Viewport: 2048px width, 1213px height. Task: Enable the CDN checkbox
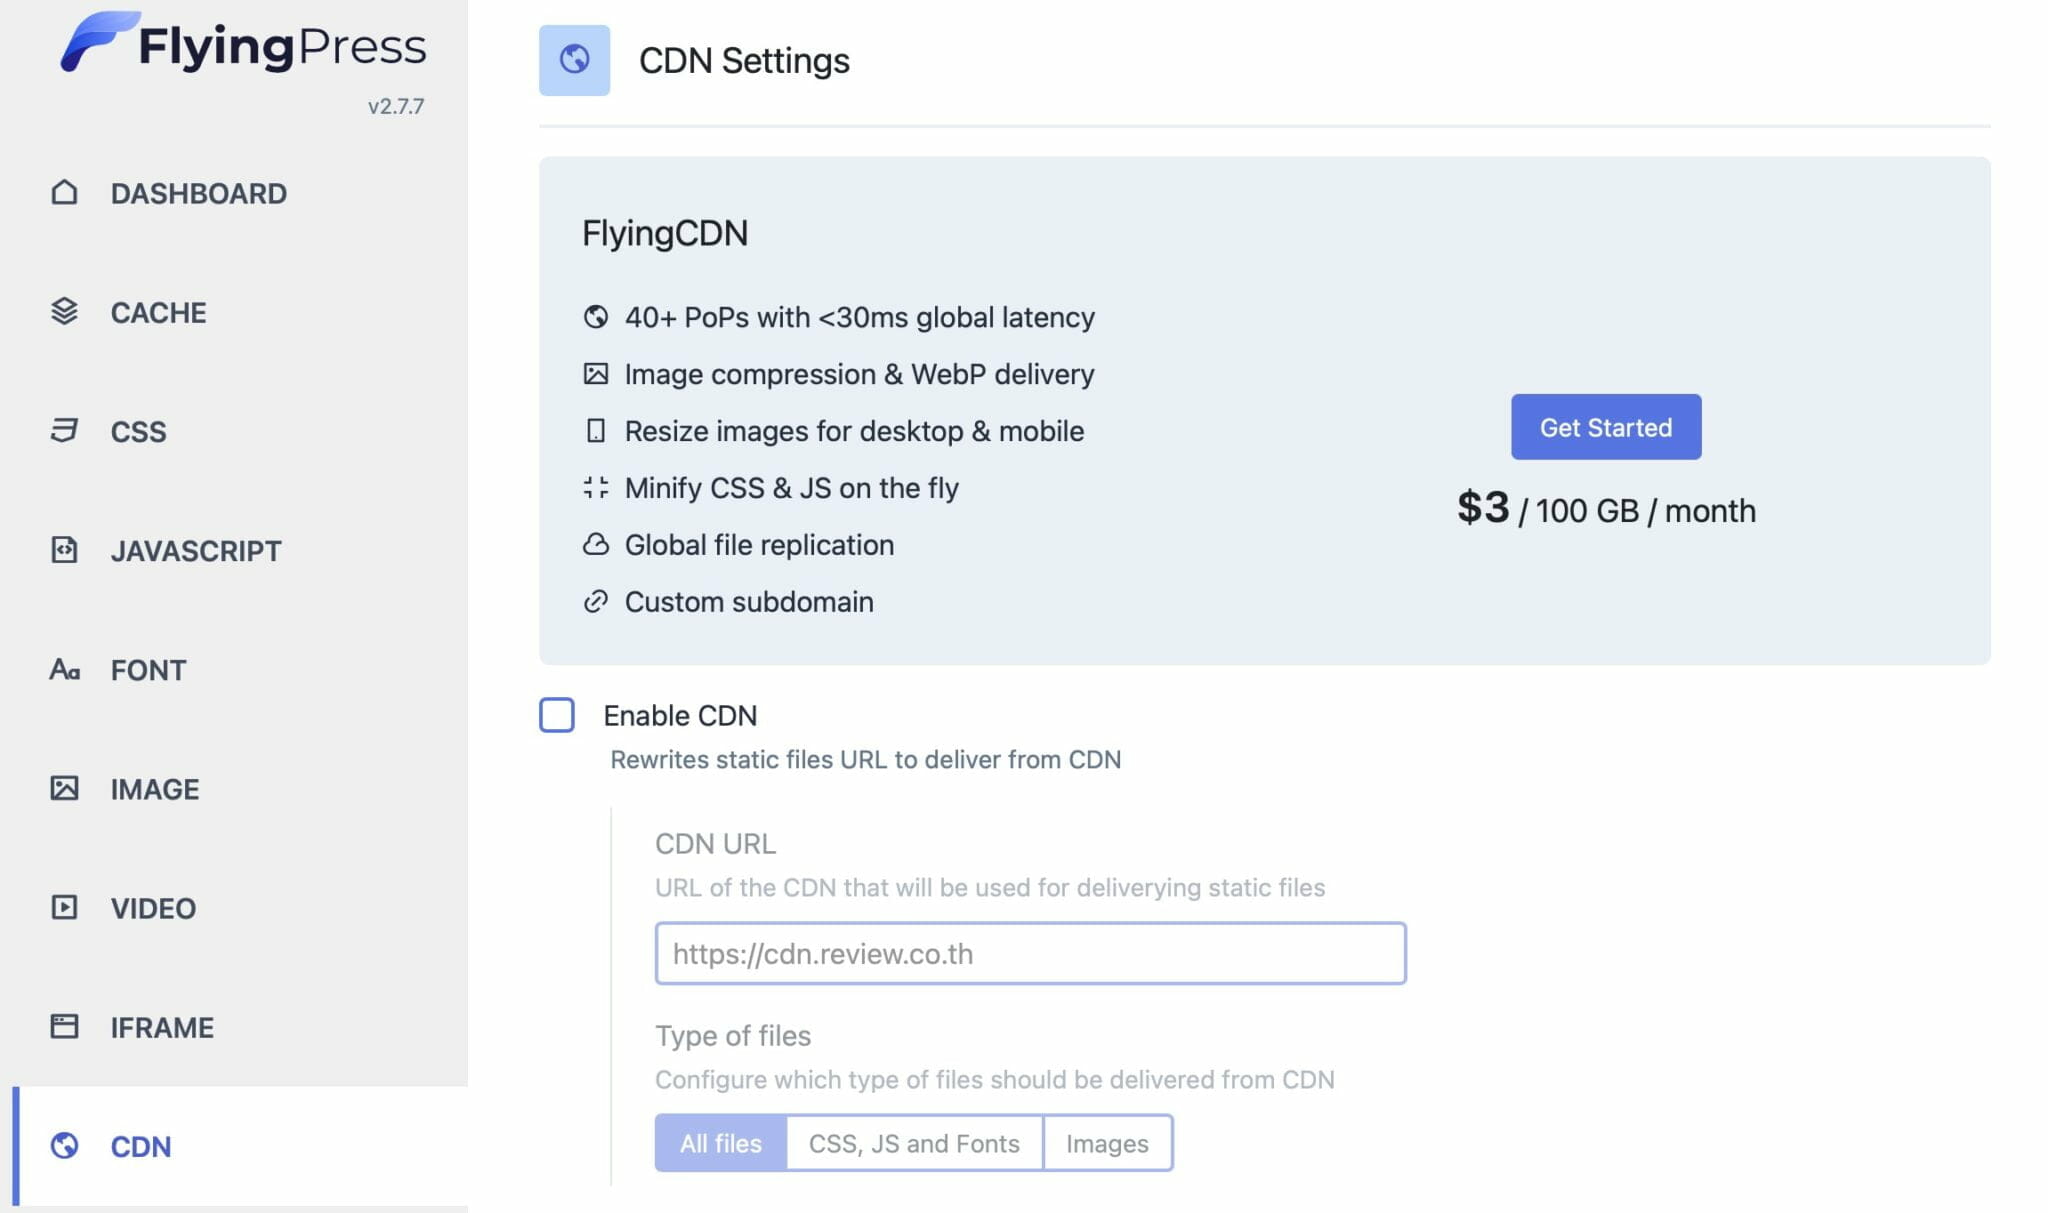557,715
